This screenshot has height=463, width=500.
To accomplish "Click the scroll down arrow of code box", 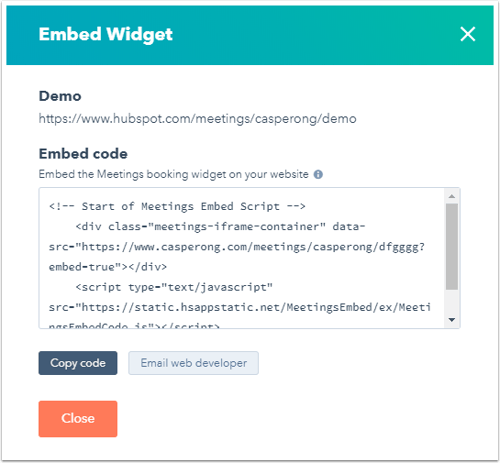I will 452,320.
